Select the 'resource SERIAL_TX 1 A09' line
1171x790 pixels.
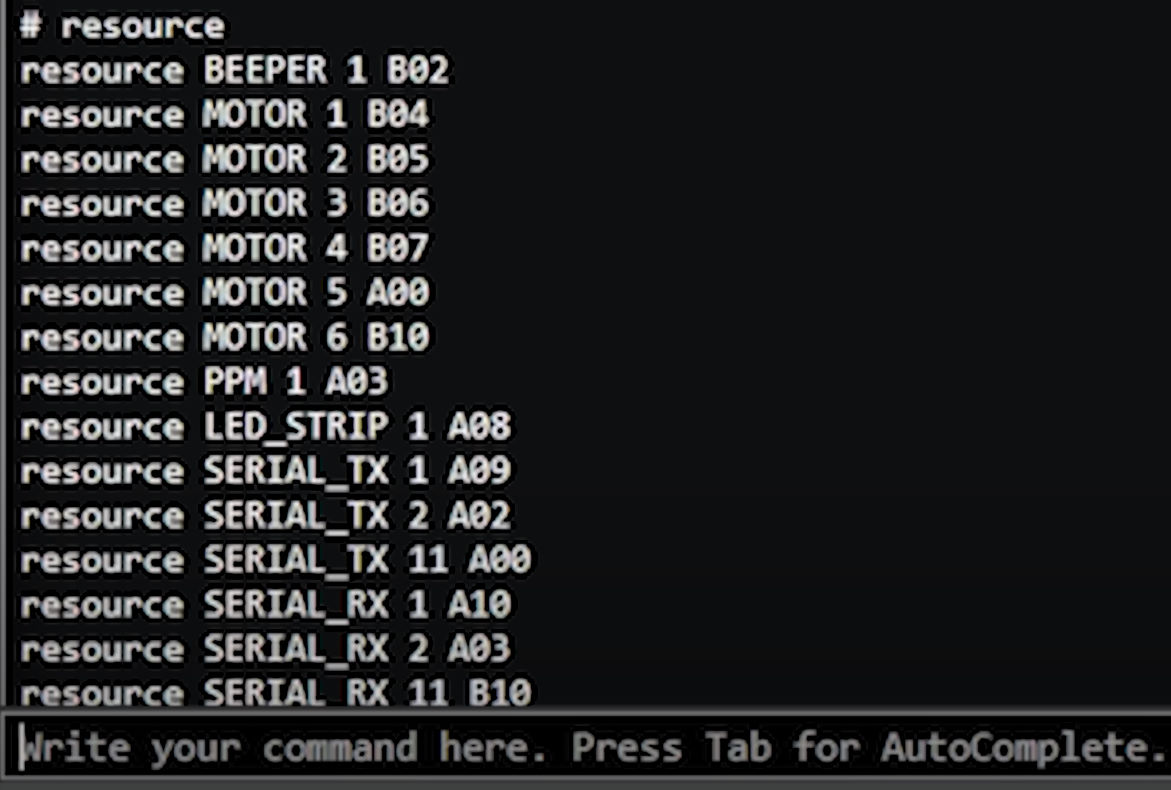tap(265, 471)
